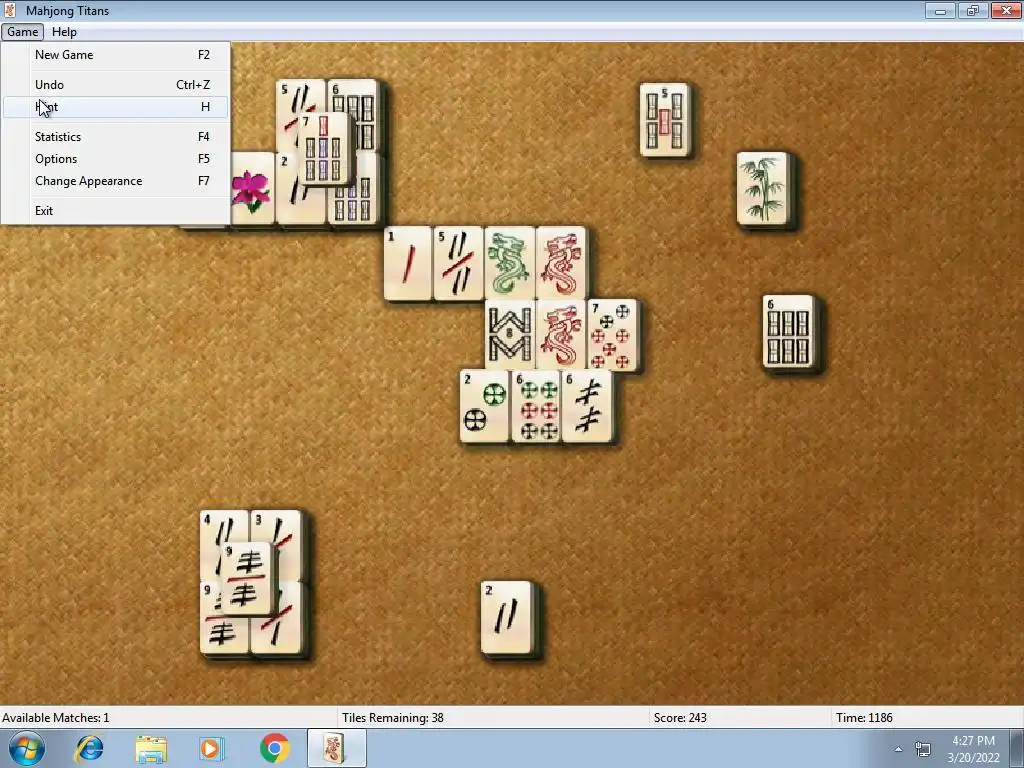The width and height of the screenshot is (1024, 768).
Task: Click Mahjong Titans taskbar button
Action: [x=337, y=748]
